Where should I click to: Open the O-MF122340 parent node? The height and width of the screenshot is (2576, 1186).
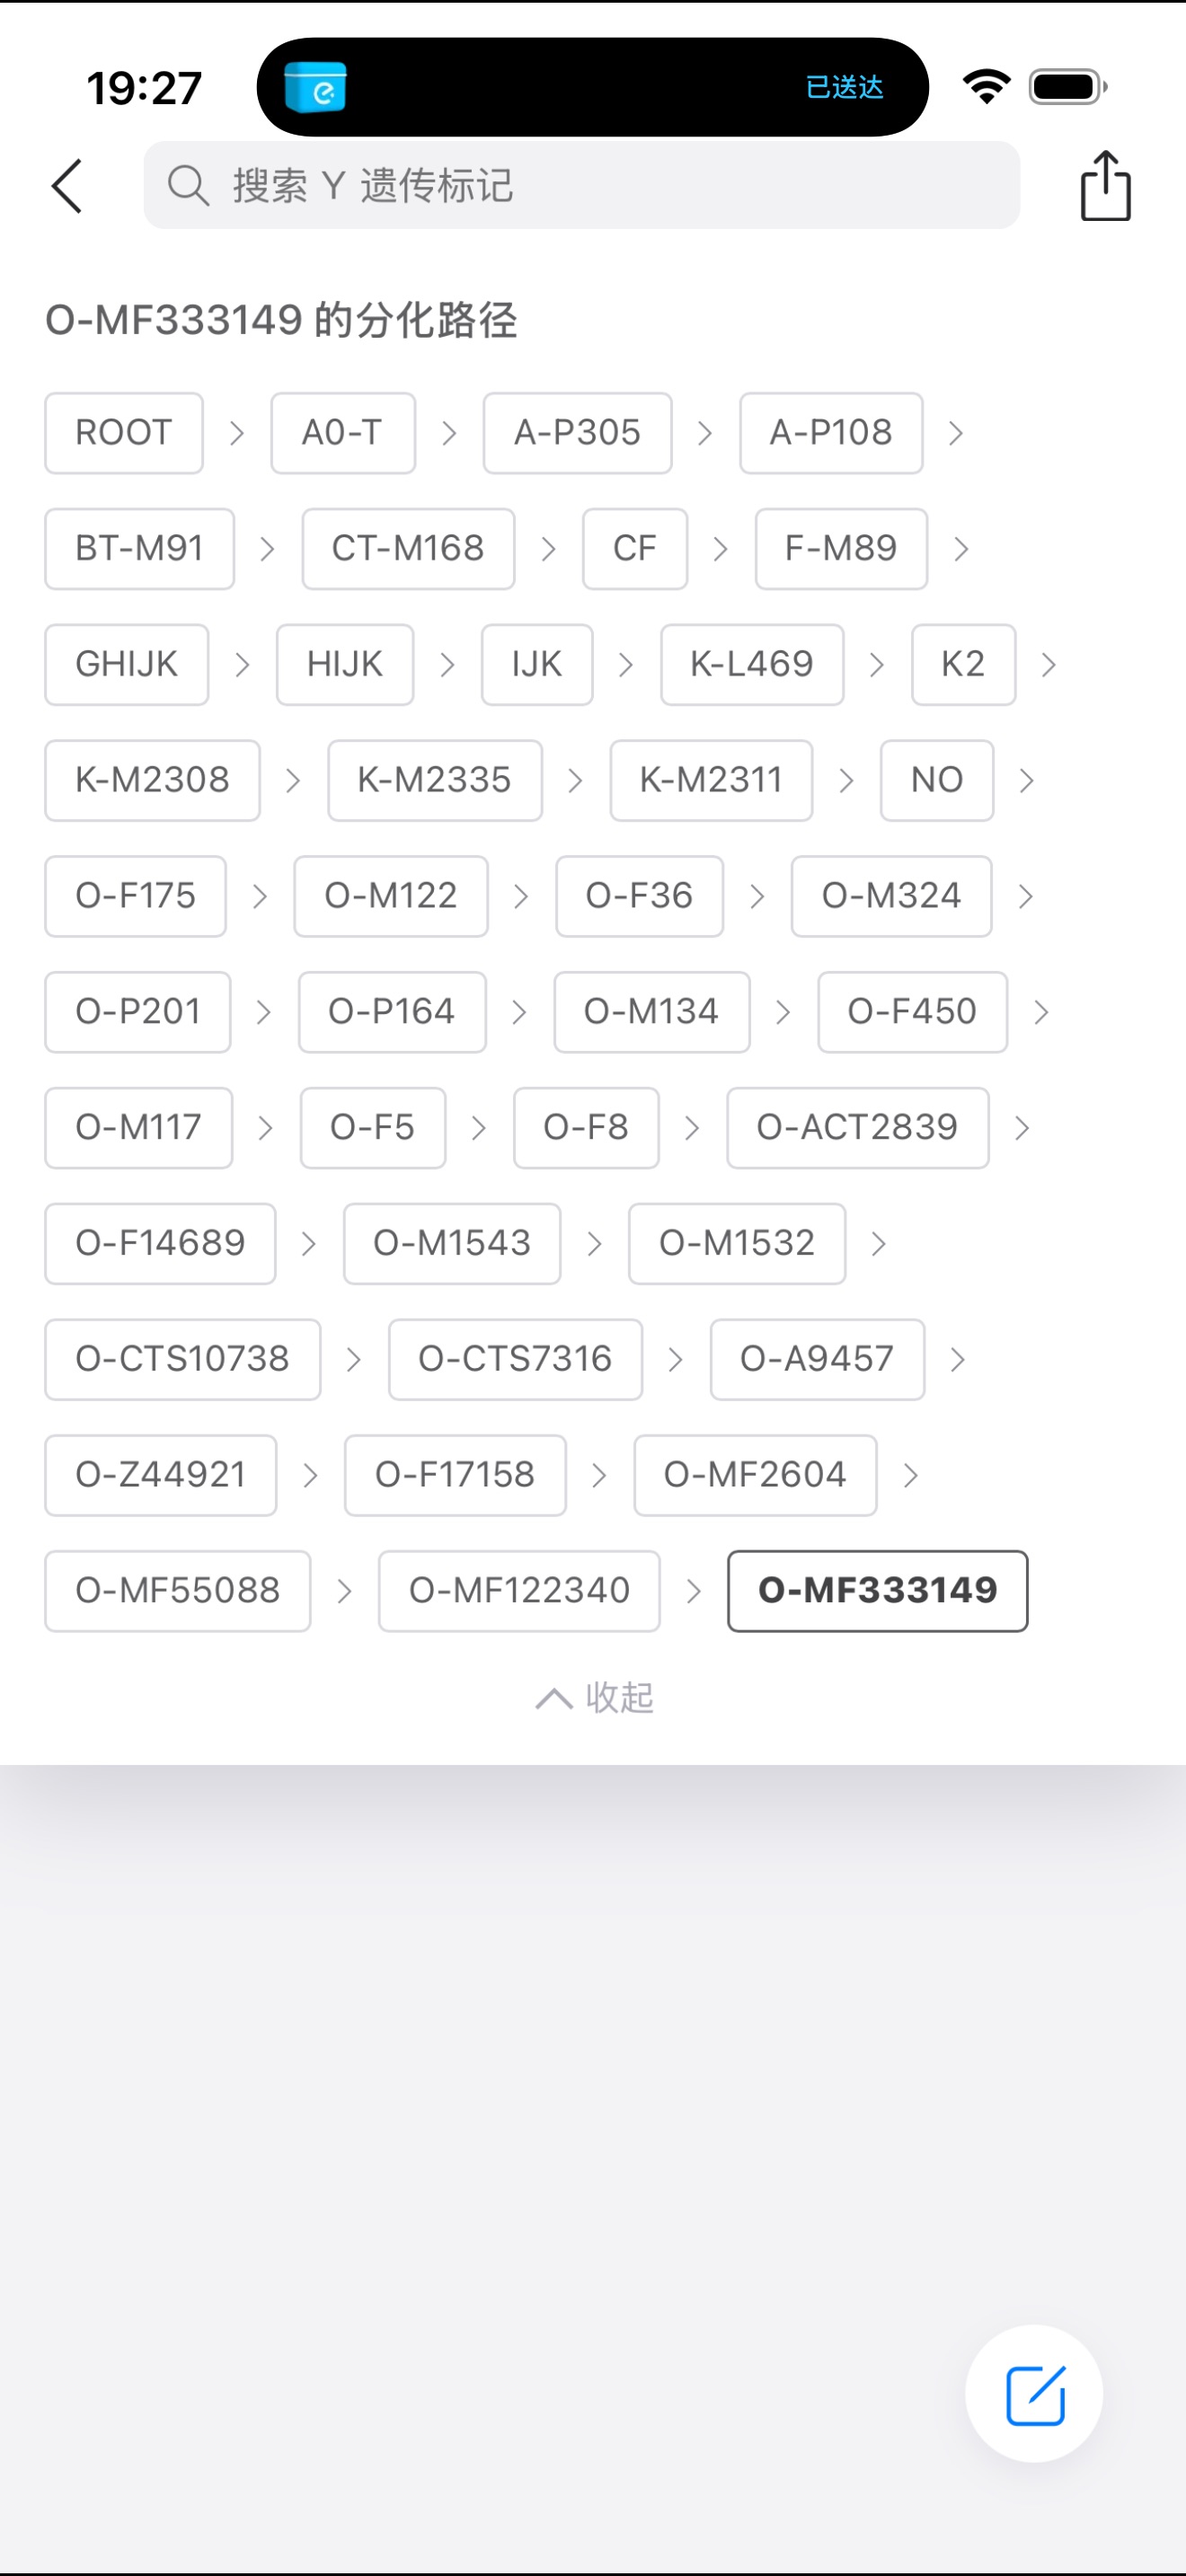pos(519,1591)
